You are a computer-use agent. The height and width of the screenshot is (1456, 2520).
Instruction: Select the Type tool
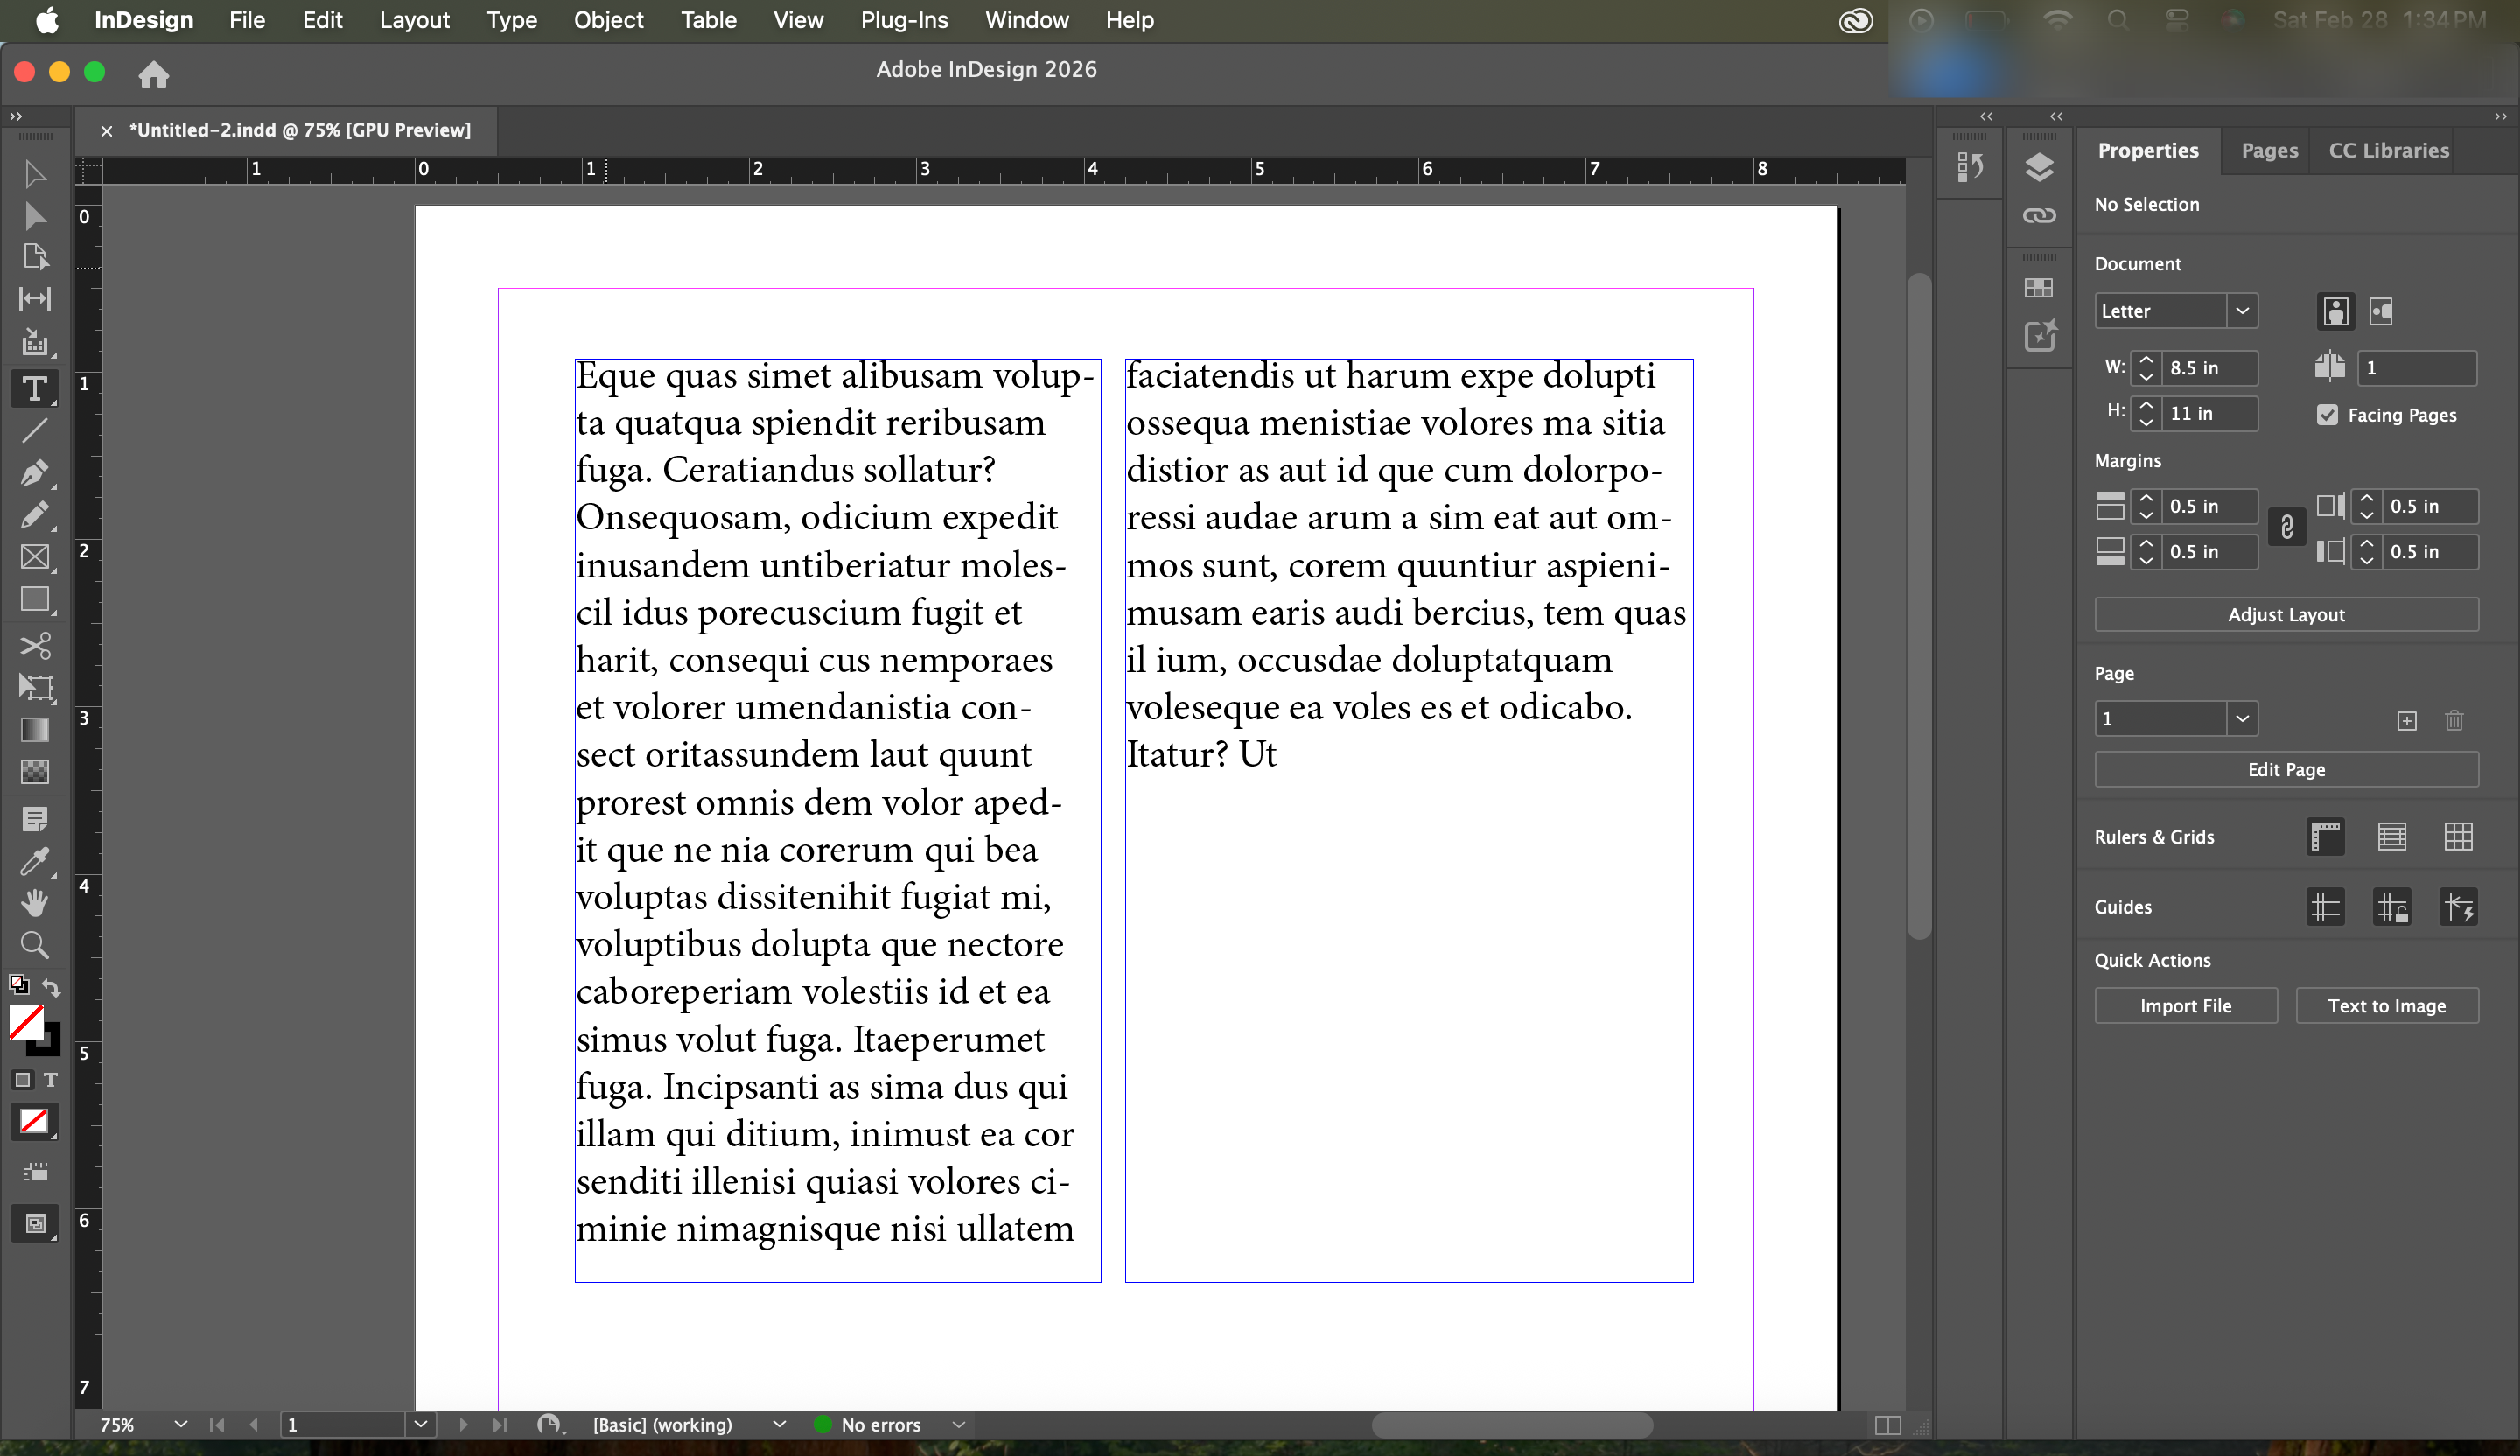coord(34,388)
